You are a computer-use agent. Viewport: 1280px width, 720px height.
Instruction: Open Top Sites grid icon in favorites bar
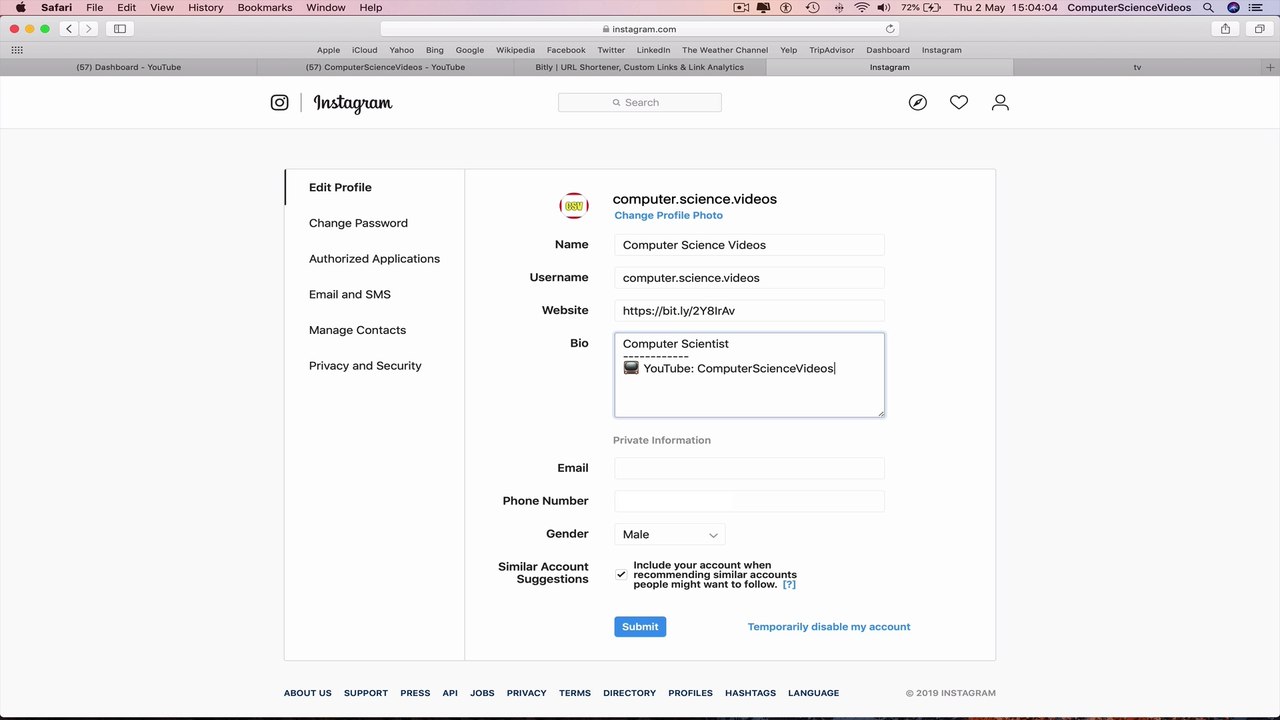[x=17, y=50]
